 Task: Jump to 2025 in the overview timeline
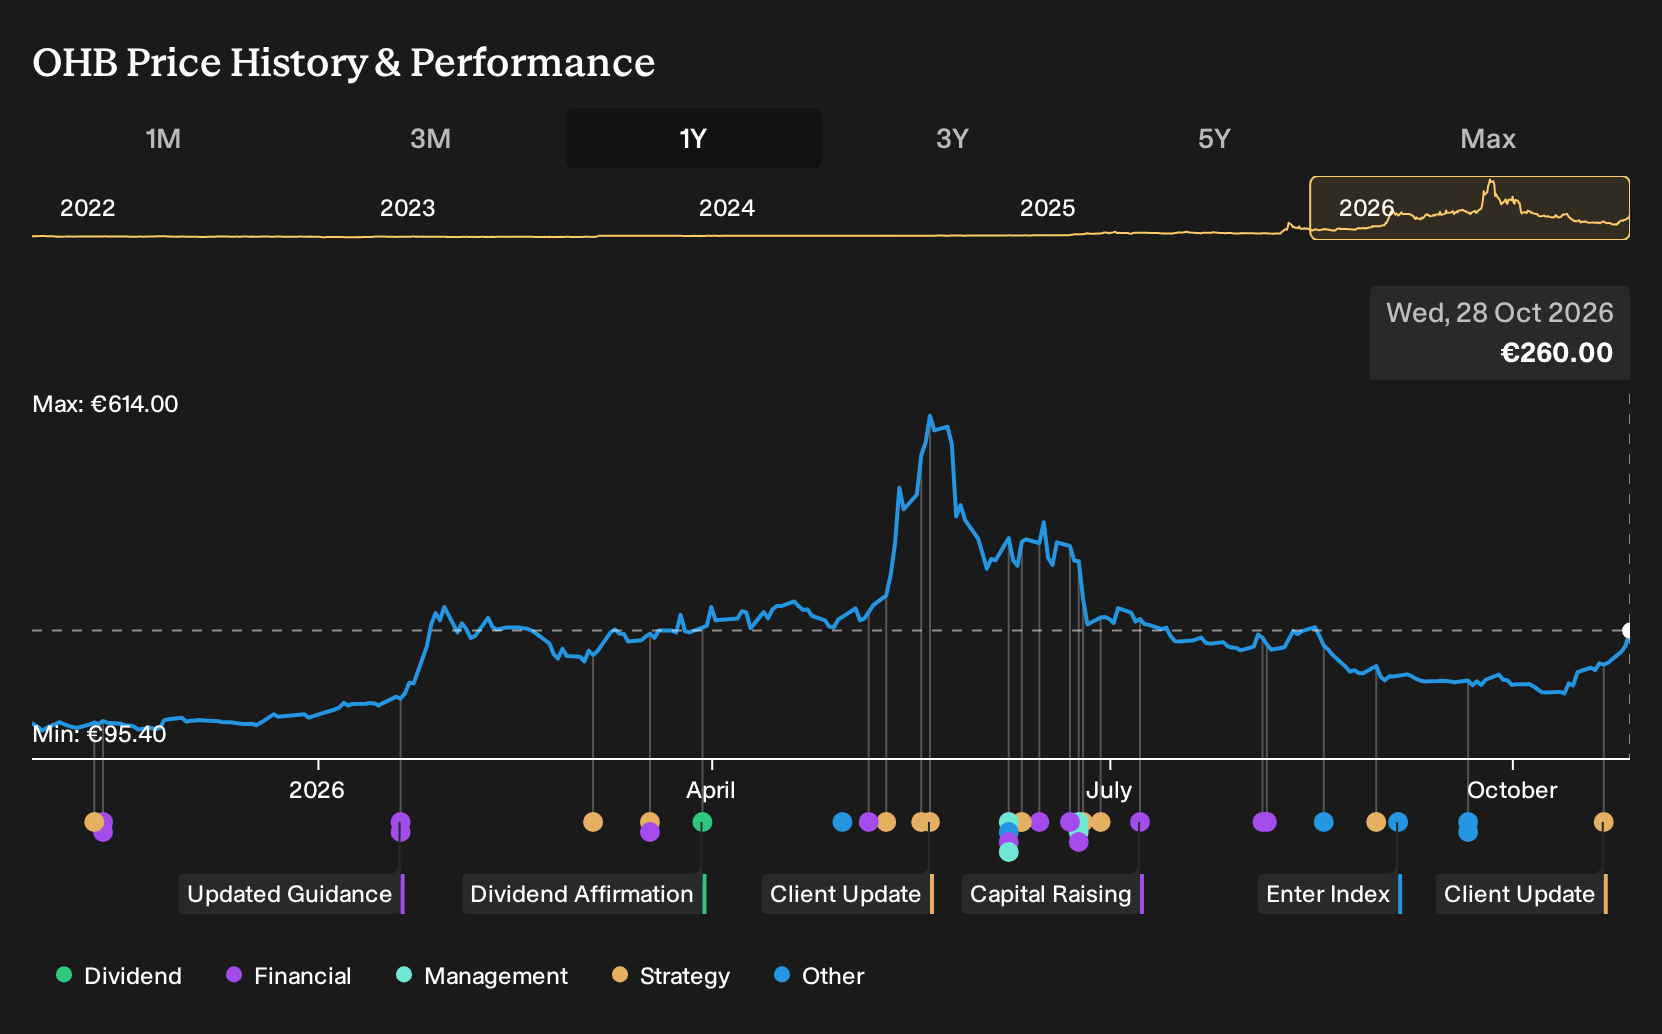coord(1047,208)
